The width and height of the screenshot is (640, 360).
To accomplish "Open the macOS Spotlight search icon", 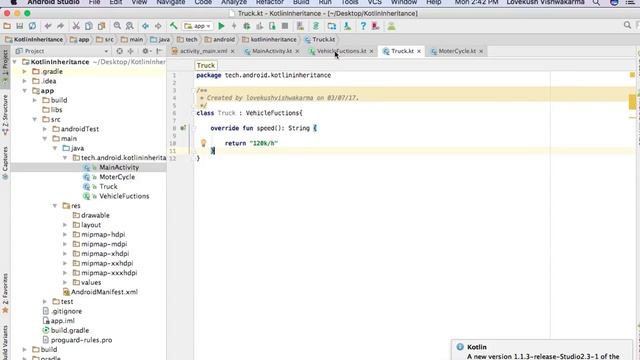I will click(596, 2).
